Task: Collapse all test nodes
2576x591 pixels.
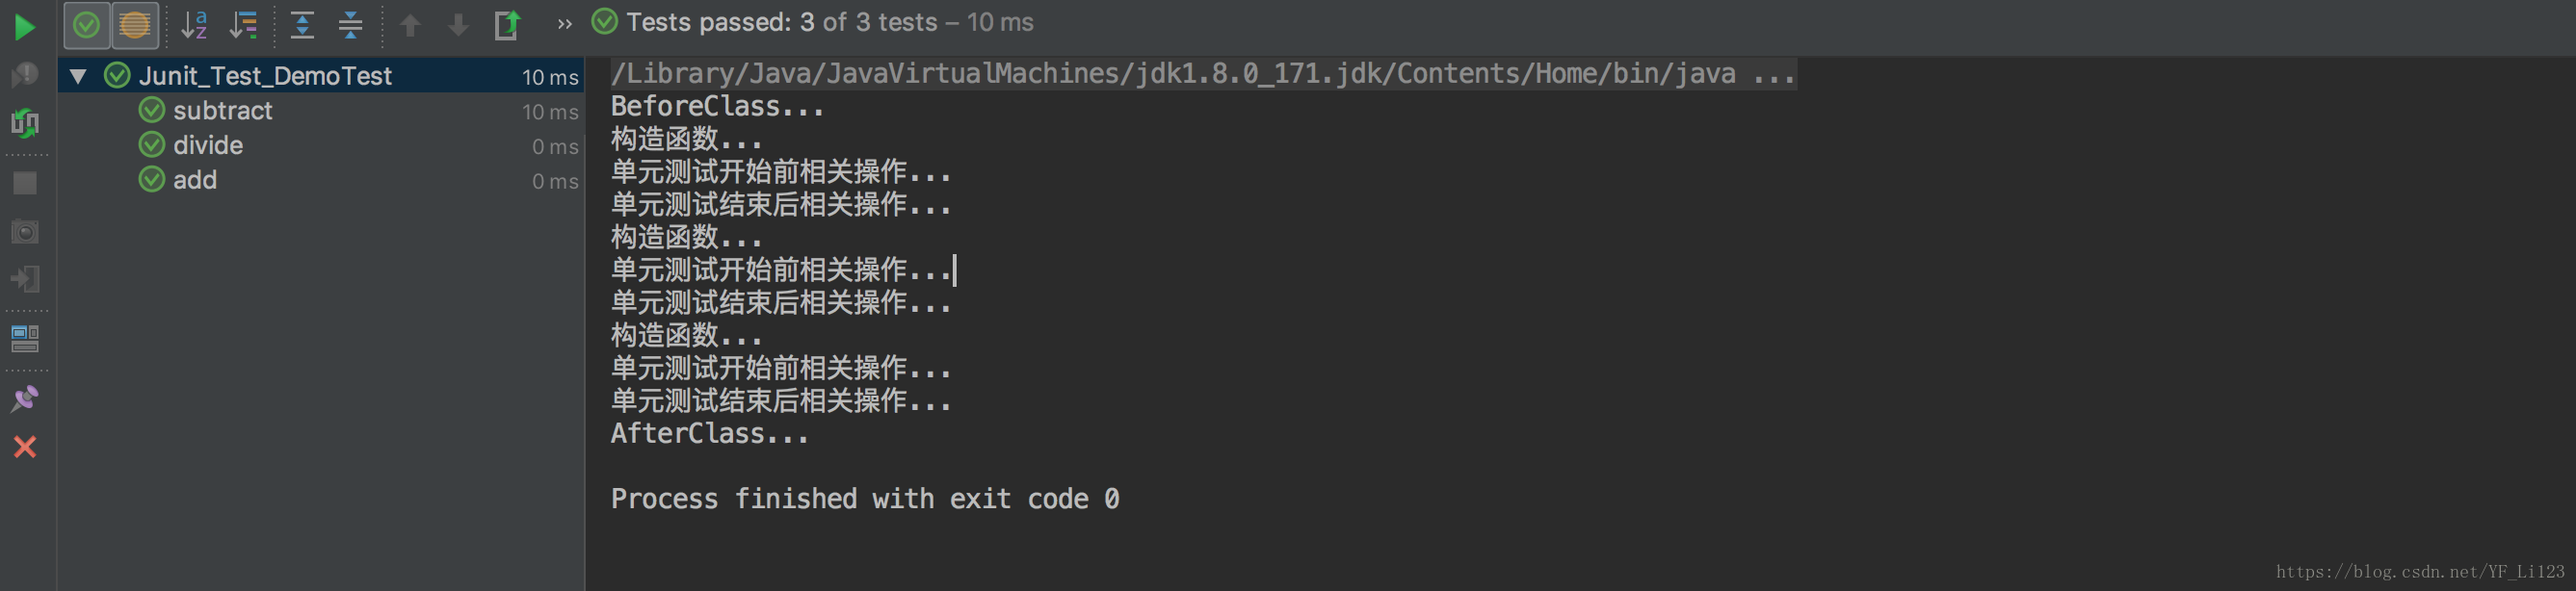Action: tap(350, 25)
